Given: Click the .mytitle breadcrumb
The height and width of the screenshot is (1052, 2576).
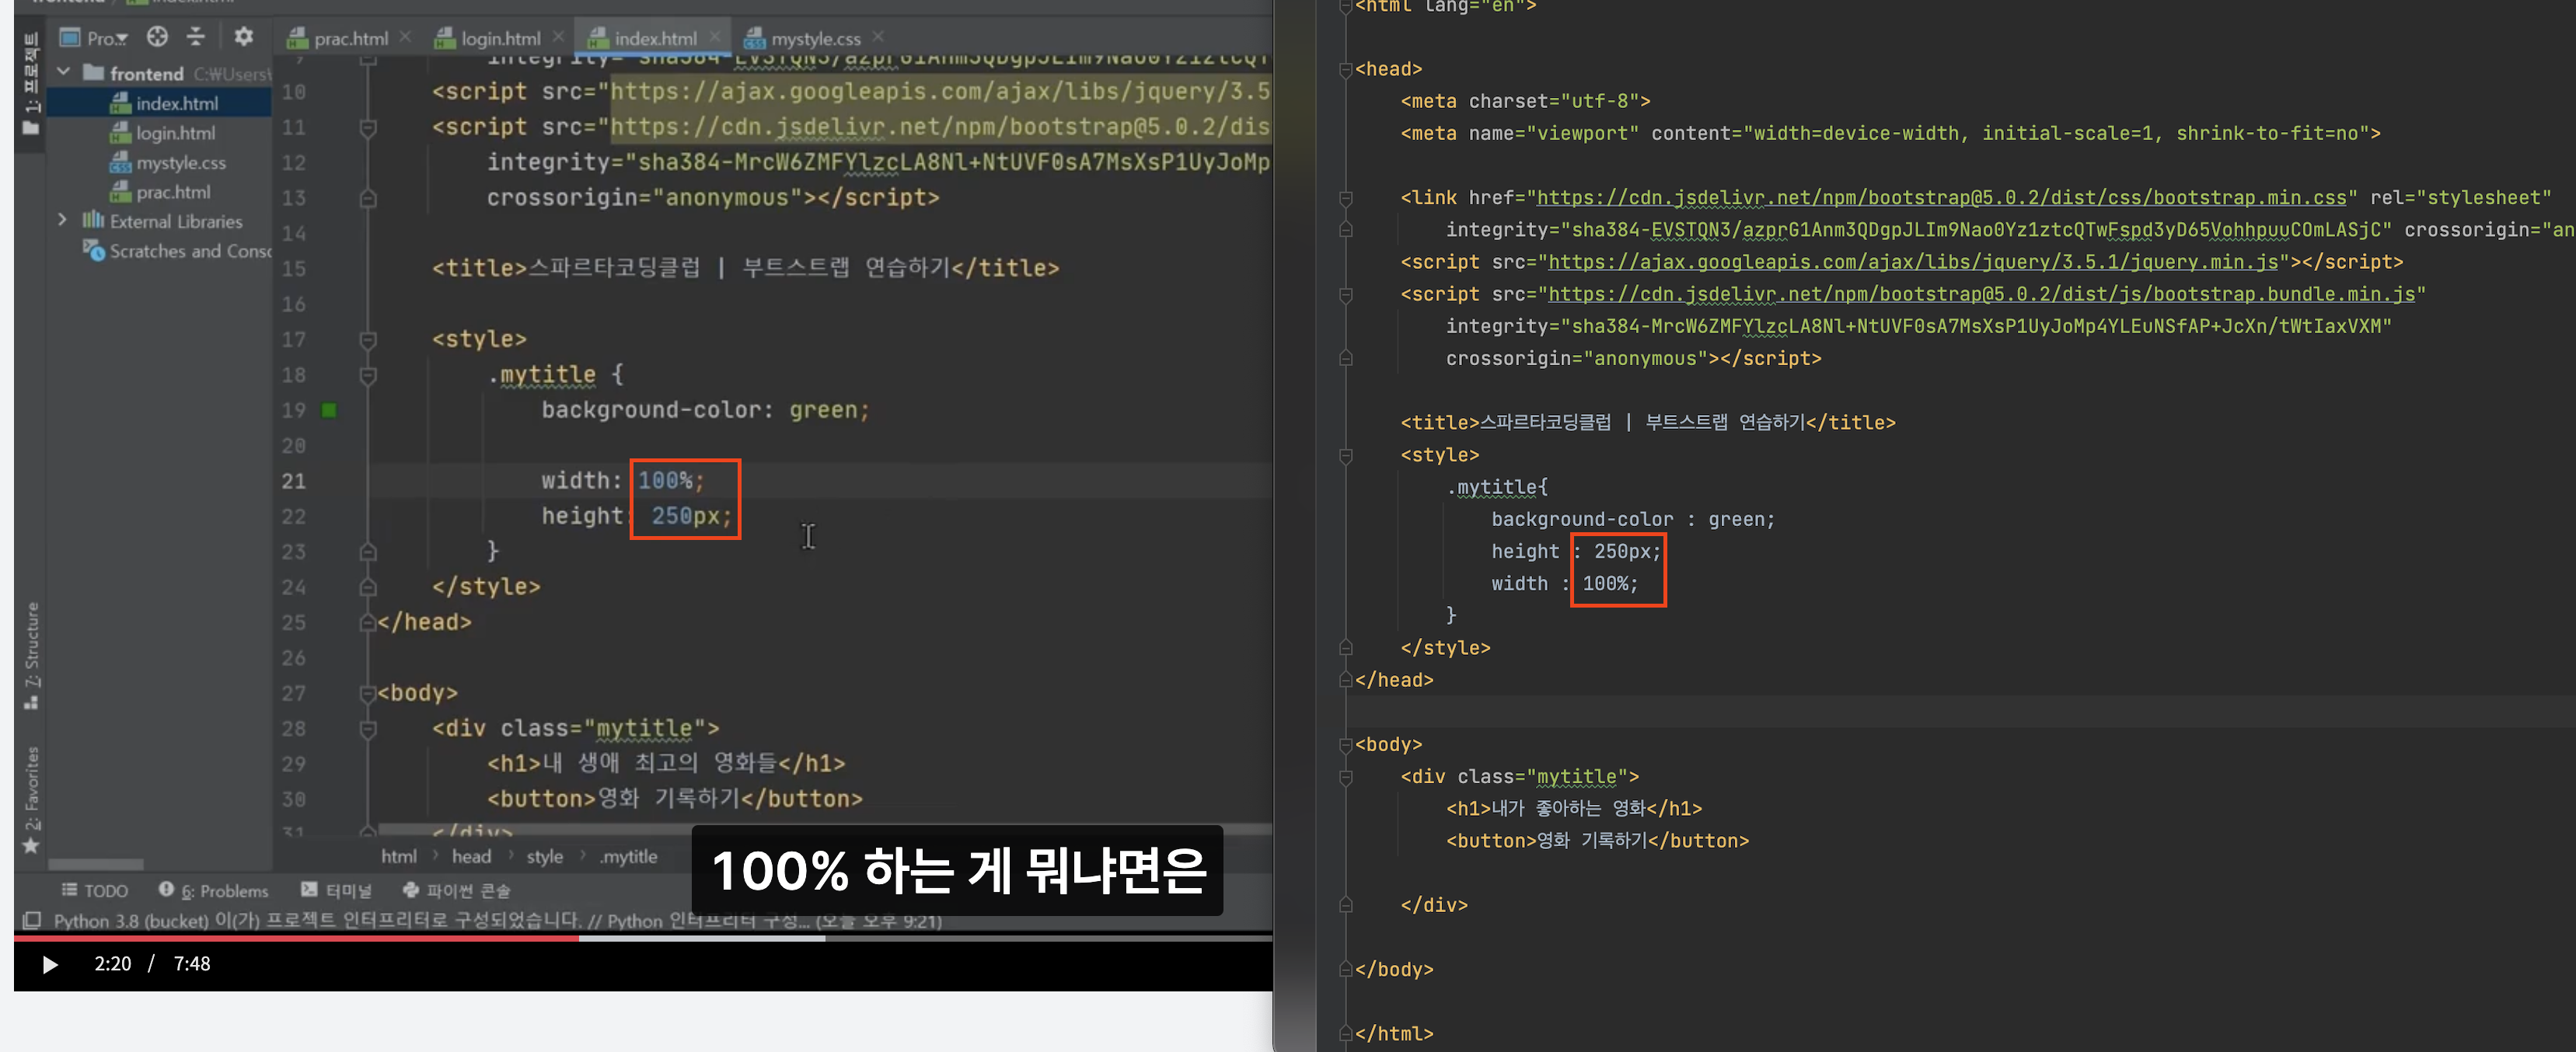Looking at the screenshot, I should pyautogui.click(x=630, y=856).
